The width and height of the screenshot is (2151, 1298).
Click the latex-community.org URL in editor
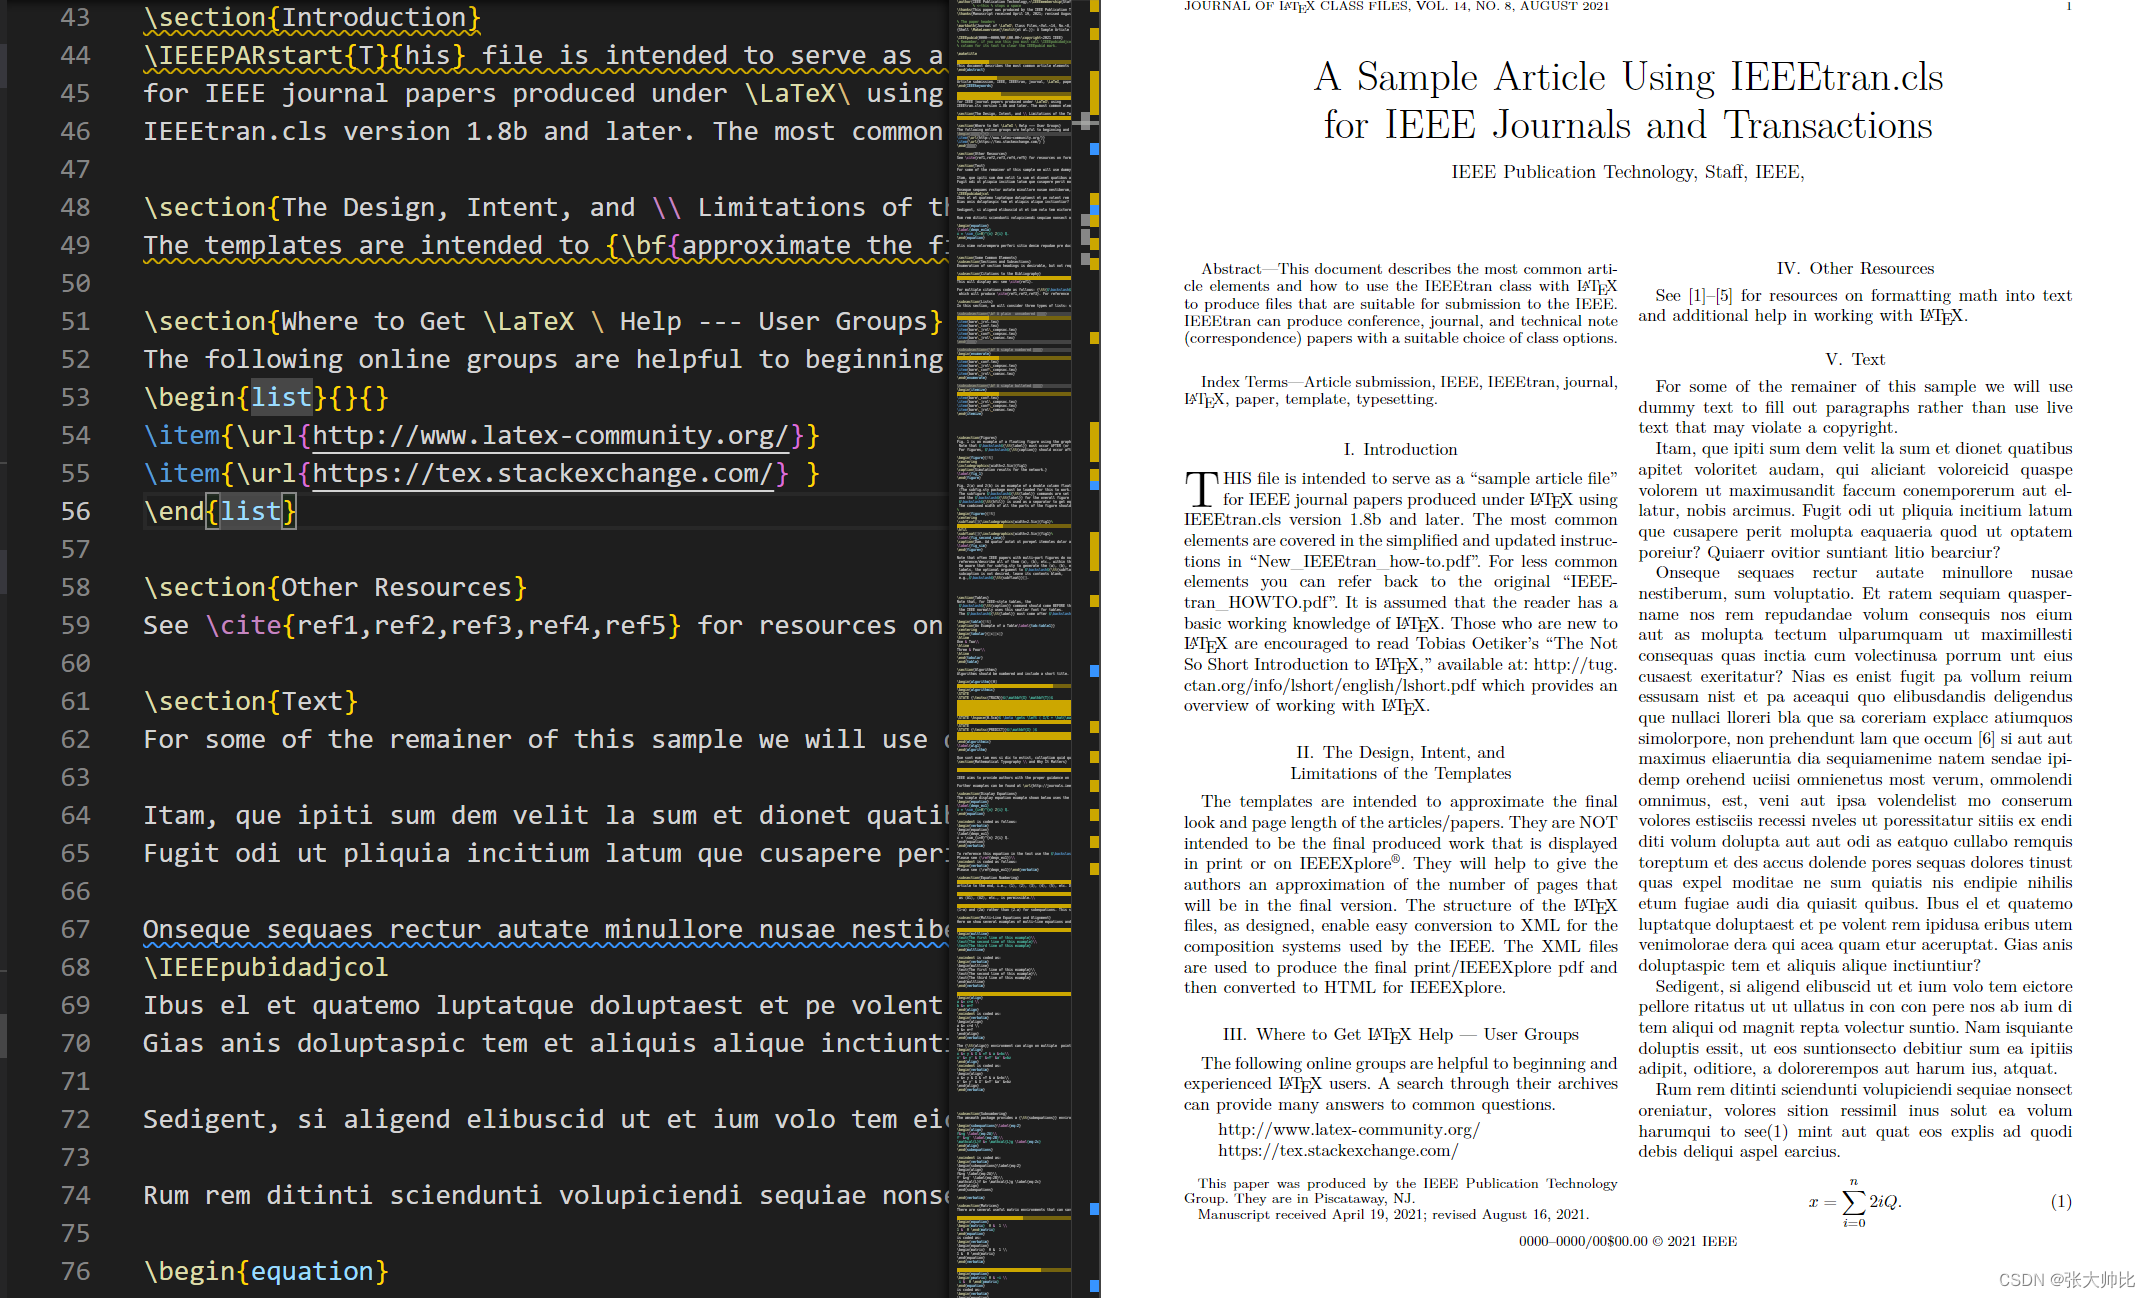point(551,435)
